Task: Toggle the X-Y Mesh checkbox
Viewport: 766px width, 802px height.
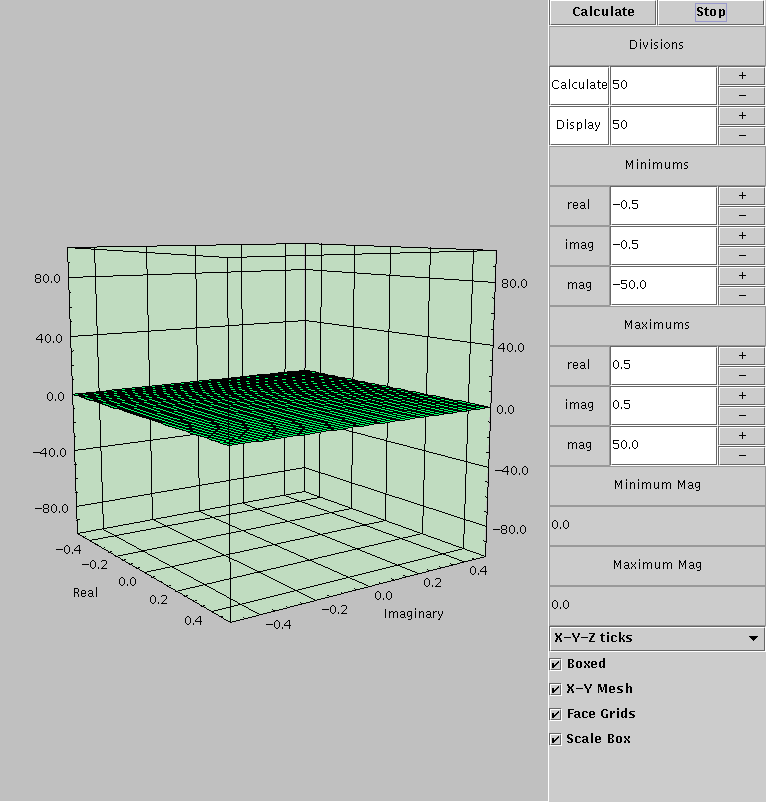Action: click(556, 689)
